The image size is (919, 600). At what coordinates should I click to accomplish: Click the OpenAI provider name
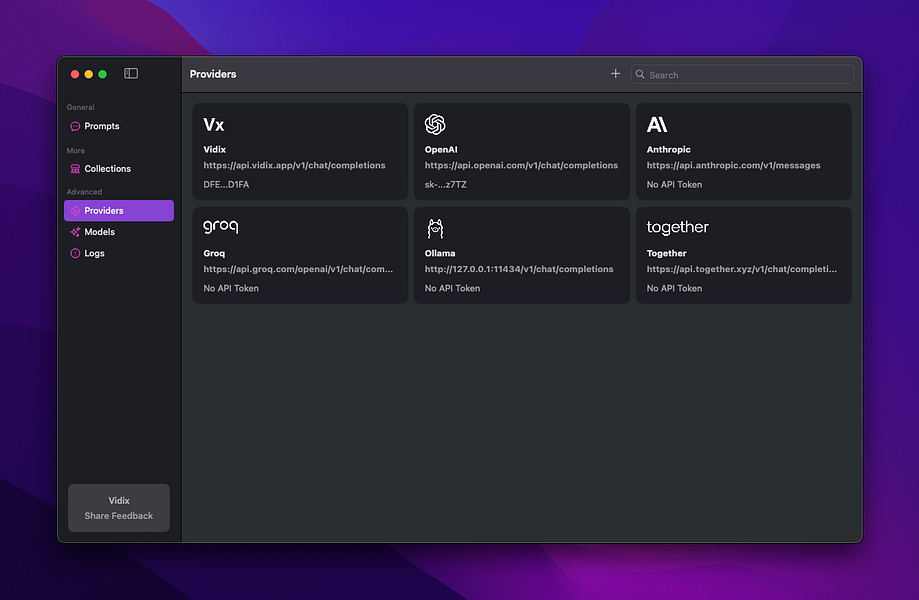pyautogui.click(x=441, y=149)
